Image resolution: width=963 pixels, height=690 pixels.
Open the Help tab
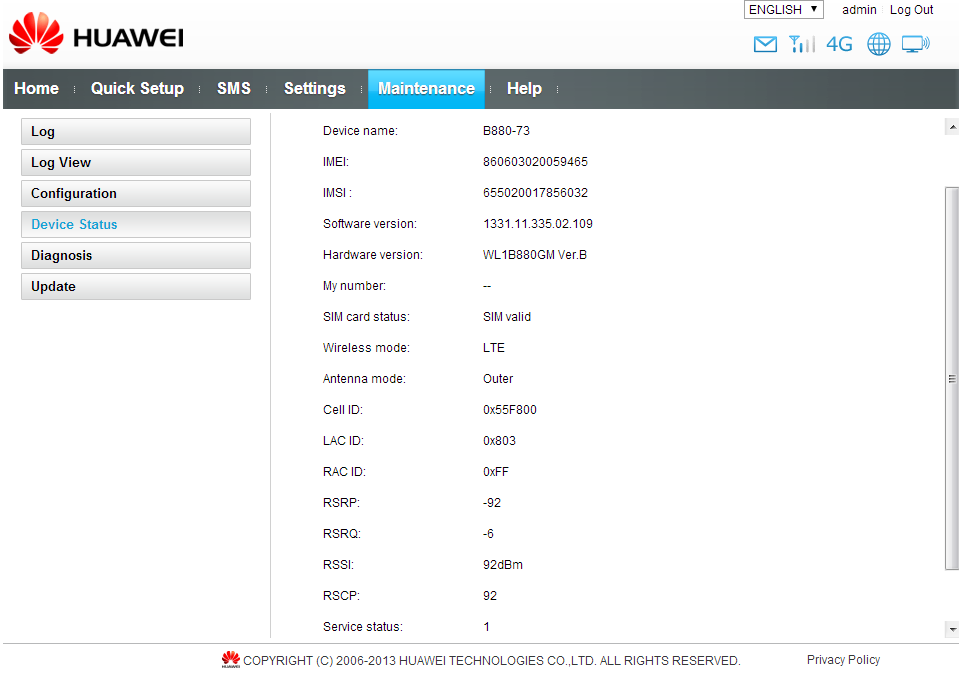coord(524,89)
